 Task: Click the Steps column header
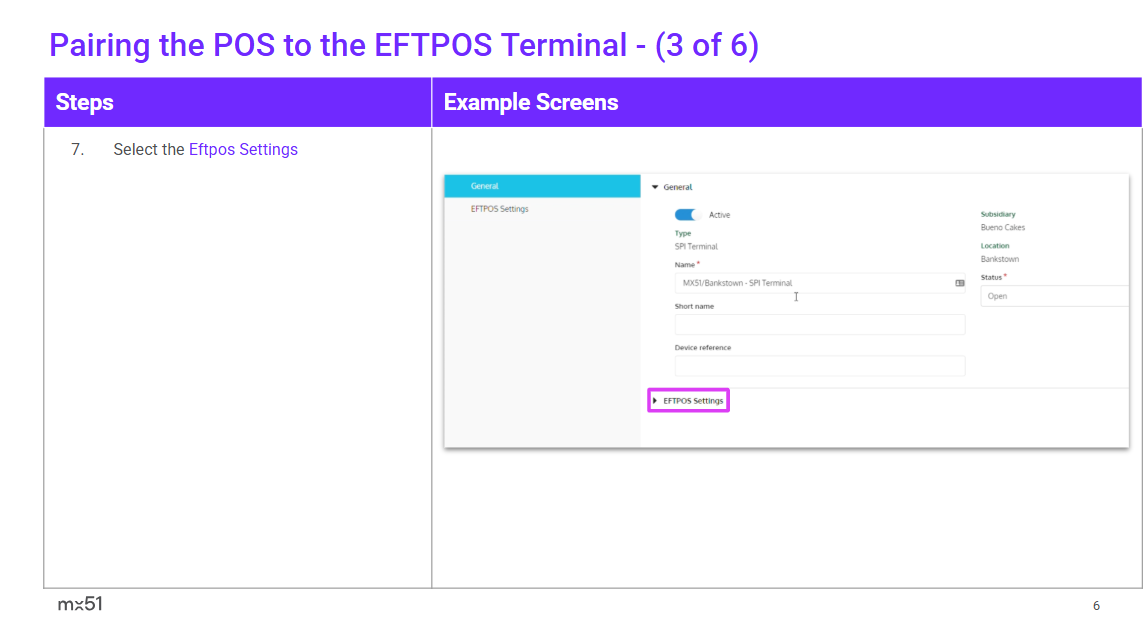85,103
